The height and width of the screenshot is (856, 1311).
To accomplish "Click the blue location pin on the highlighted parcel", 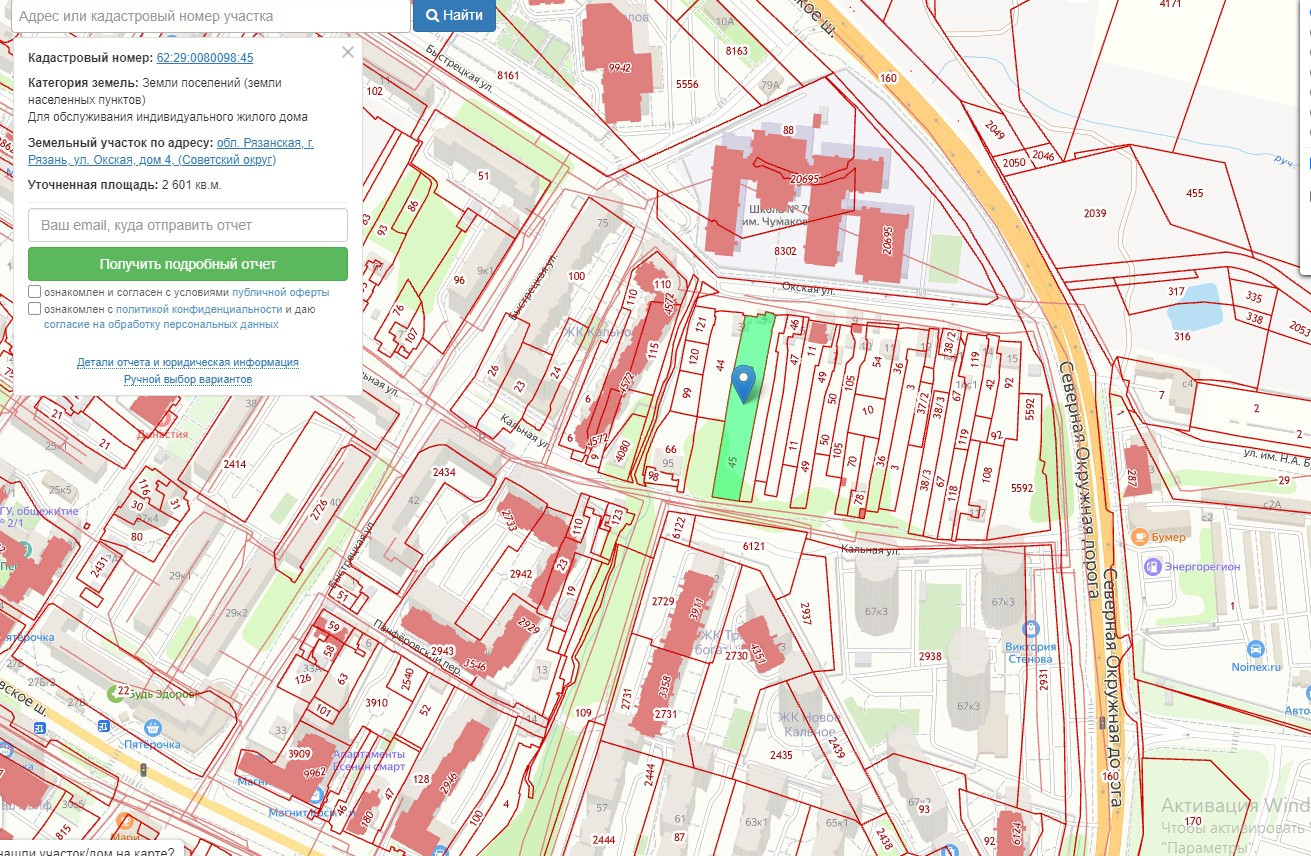I will point(743,383).
